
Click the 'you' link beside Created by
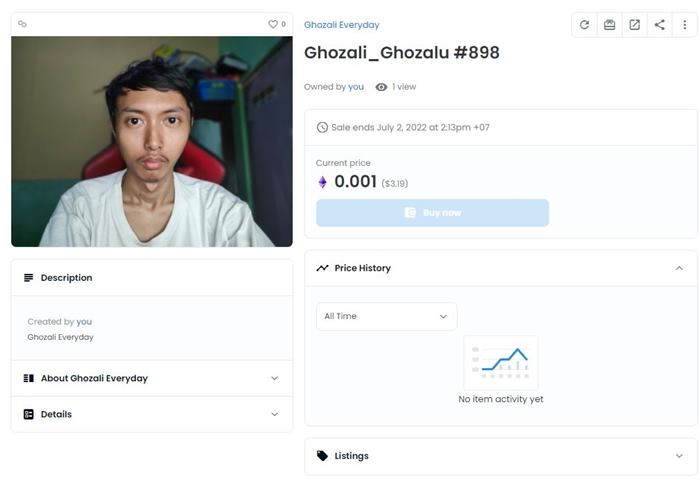(84, 322)
